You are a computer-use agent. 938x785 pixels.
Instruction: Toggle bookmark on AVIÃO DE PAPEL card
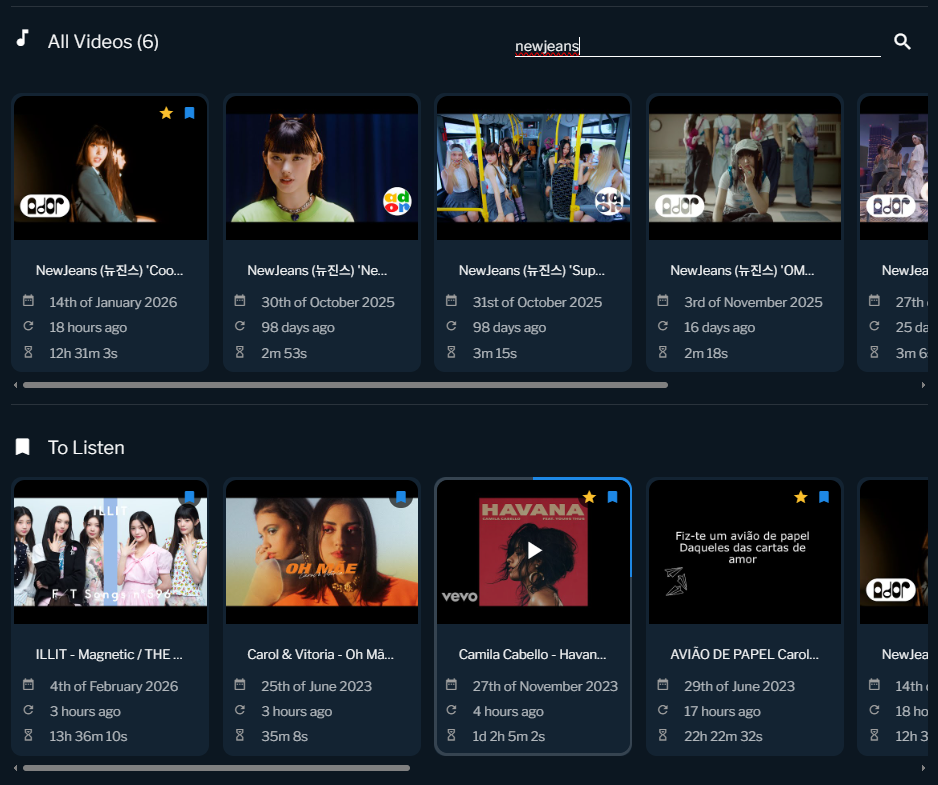(824, 497)
